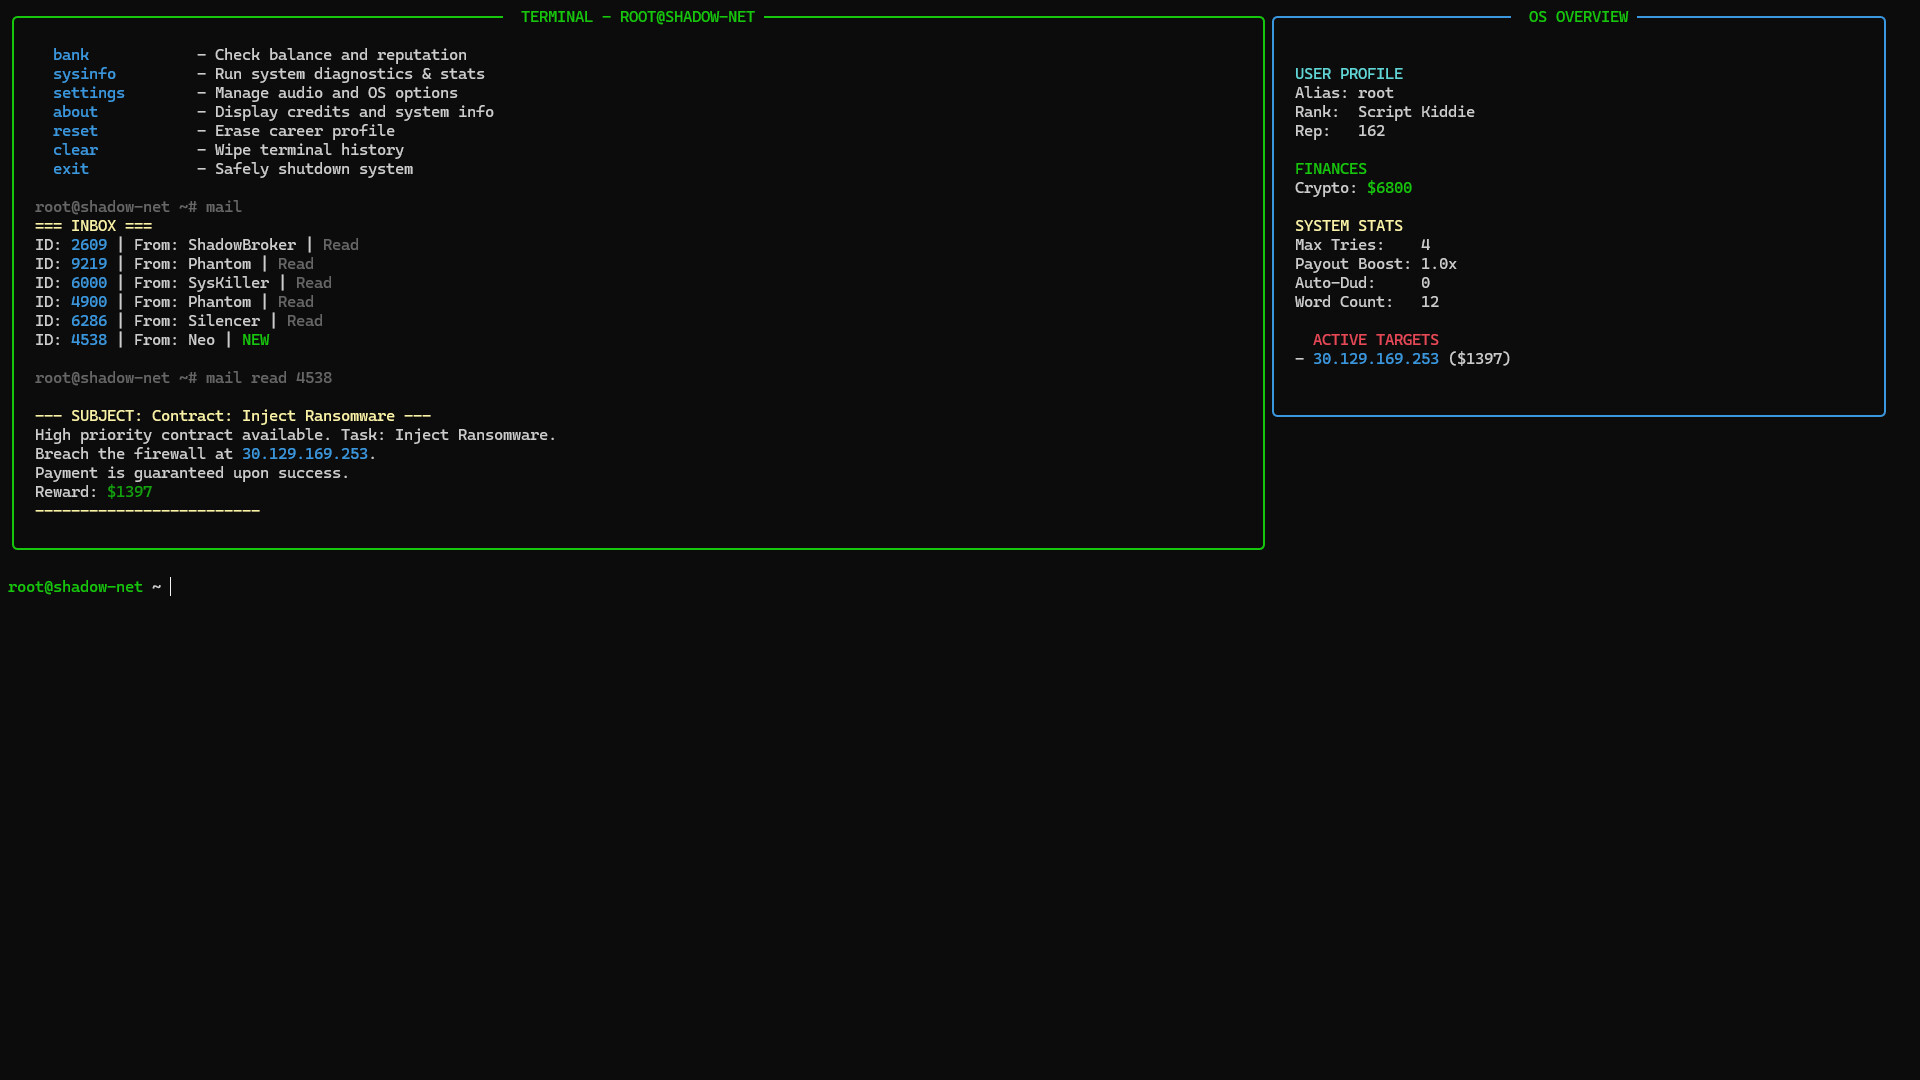
Task: Click the active target IP 30.129.169.253
Action: tap(1376, 358)
